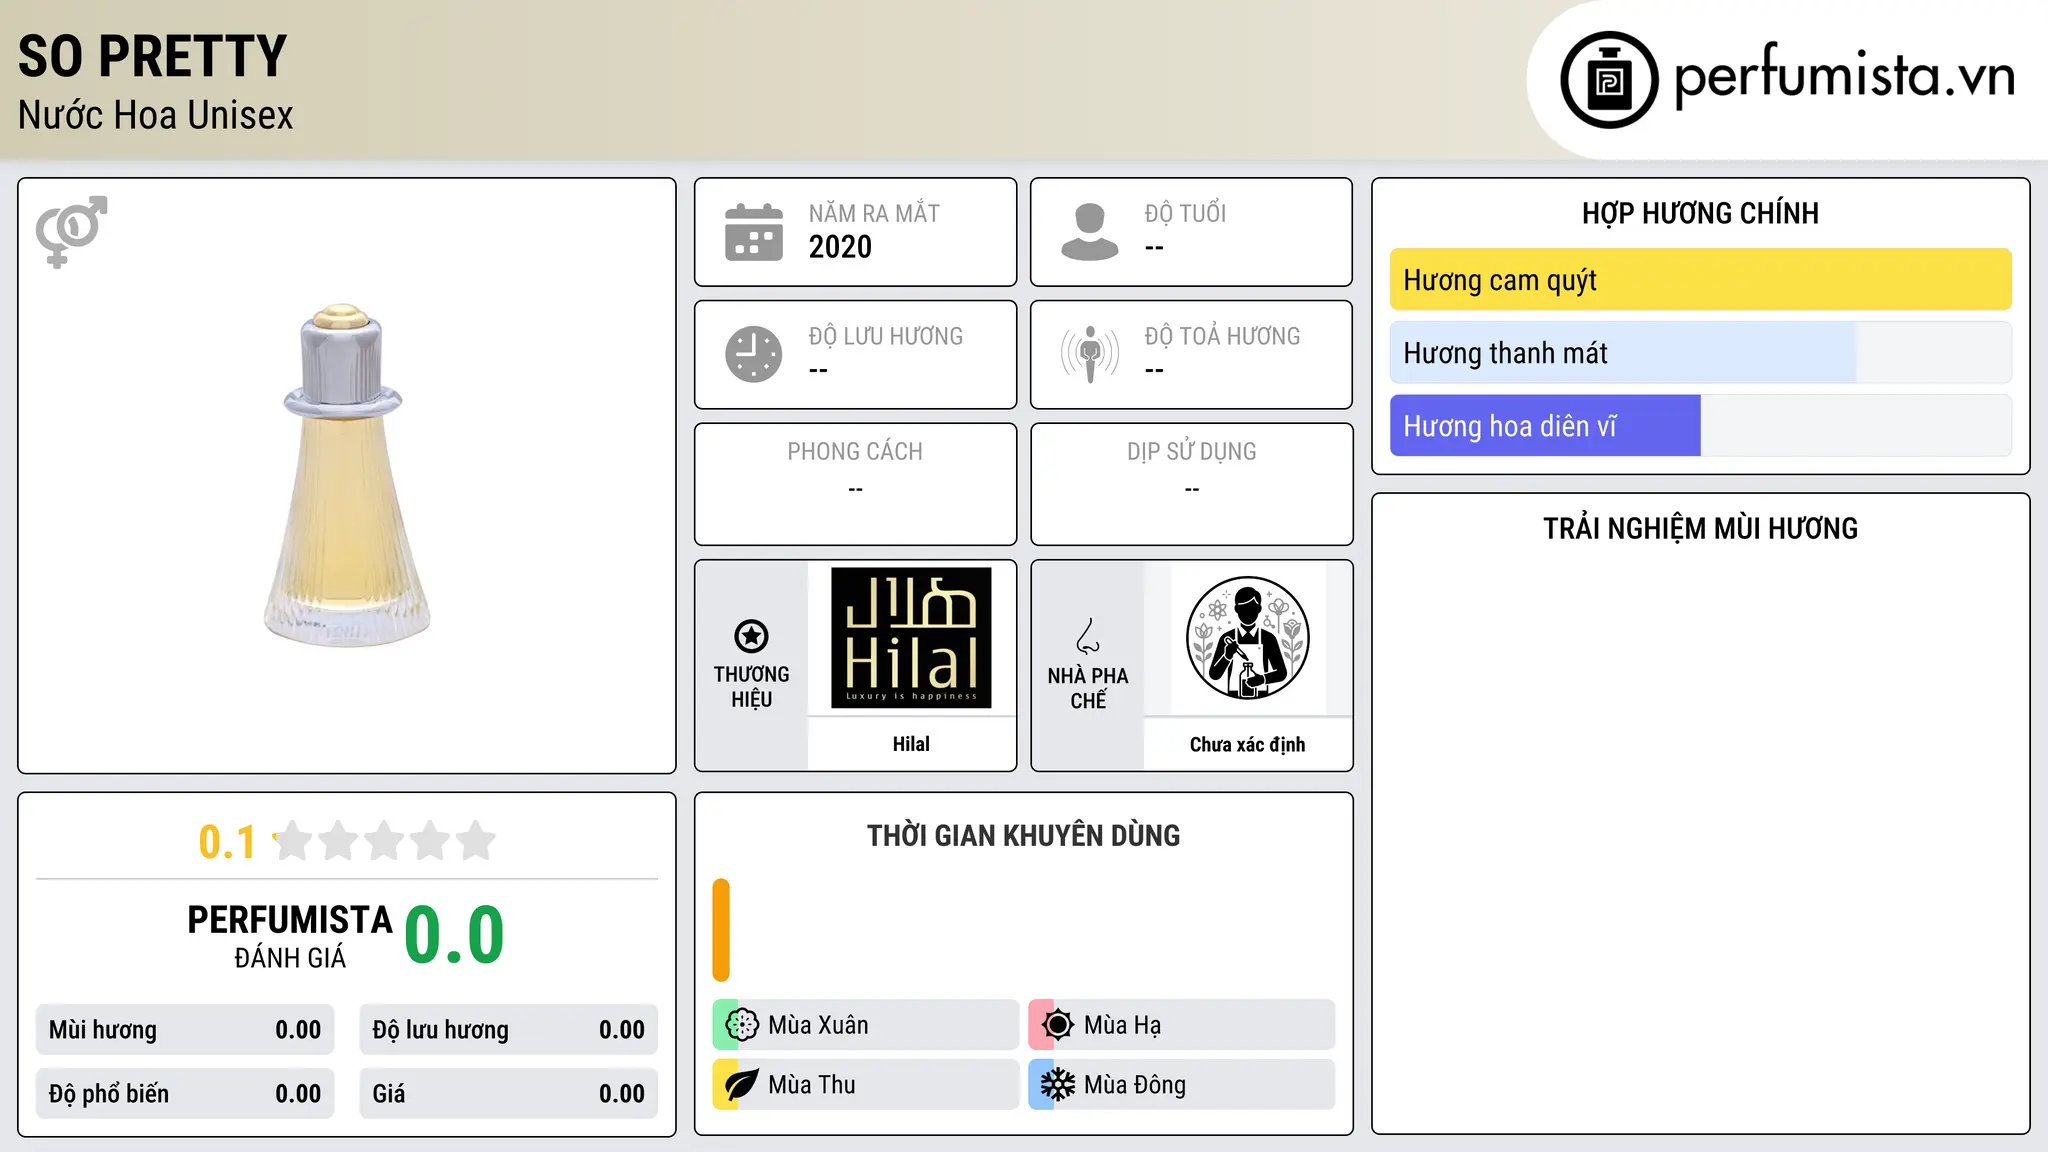Click the 0.1 average rating number
This screenshot has height=1152, width=2048.
(227, 842)
